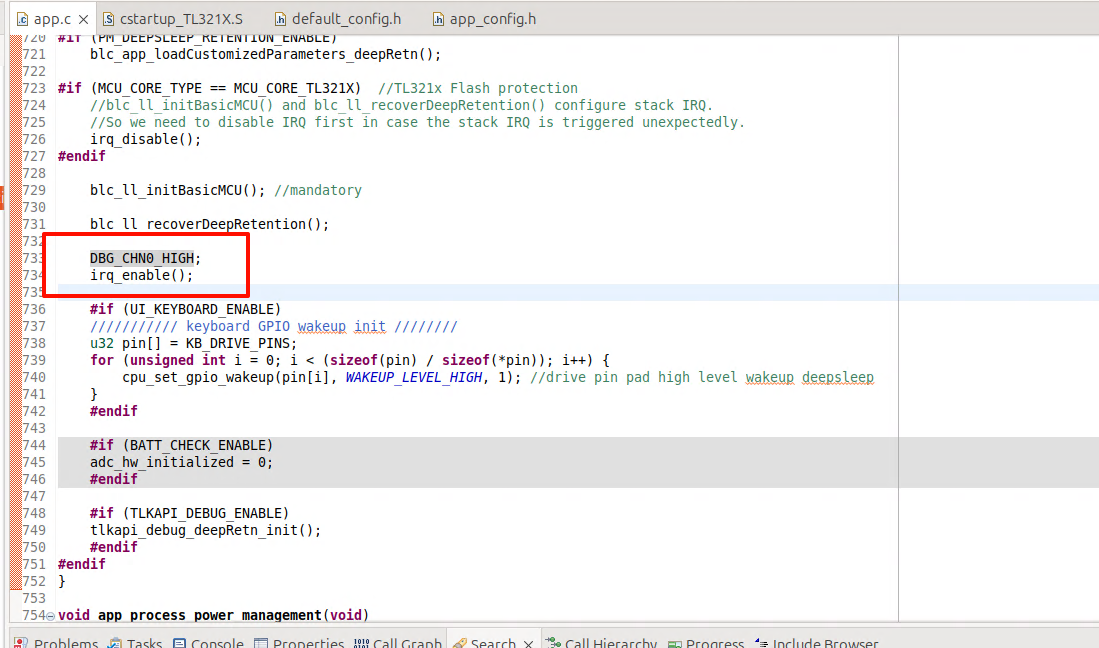Close the app.c editor tab
Screen dimensions: 1099x648
81,19
